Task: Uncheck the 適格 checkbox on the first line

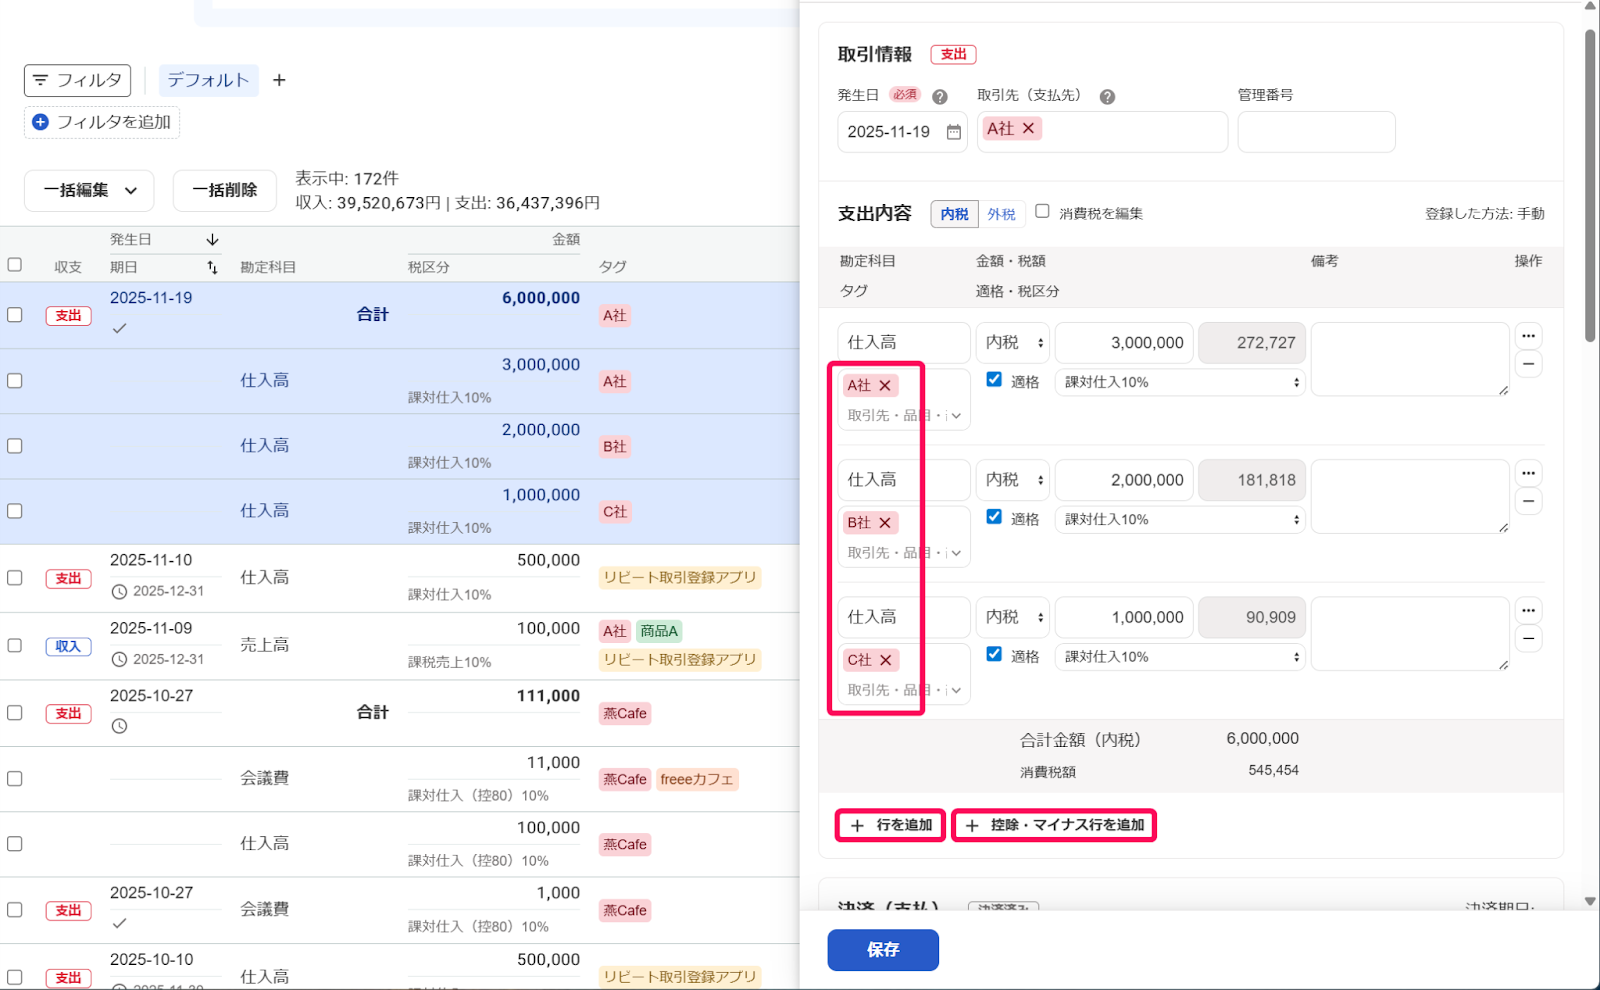Action: pos(994,379)
